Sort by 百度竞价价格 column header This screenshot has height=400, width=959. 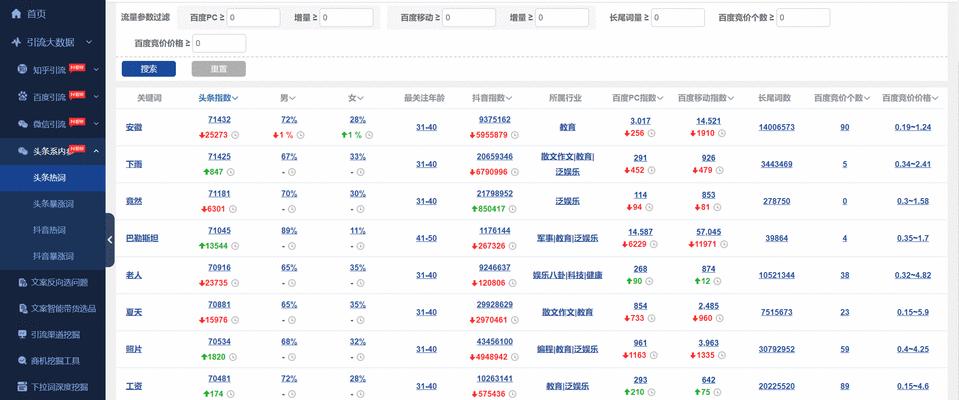[x=910, y=98]
